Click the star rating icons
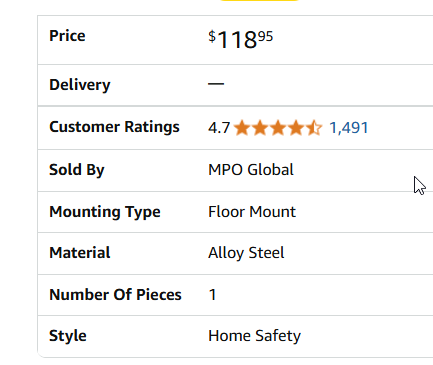The height and width of the screenshot is (365, 433). point(278,128)
